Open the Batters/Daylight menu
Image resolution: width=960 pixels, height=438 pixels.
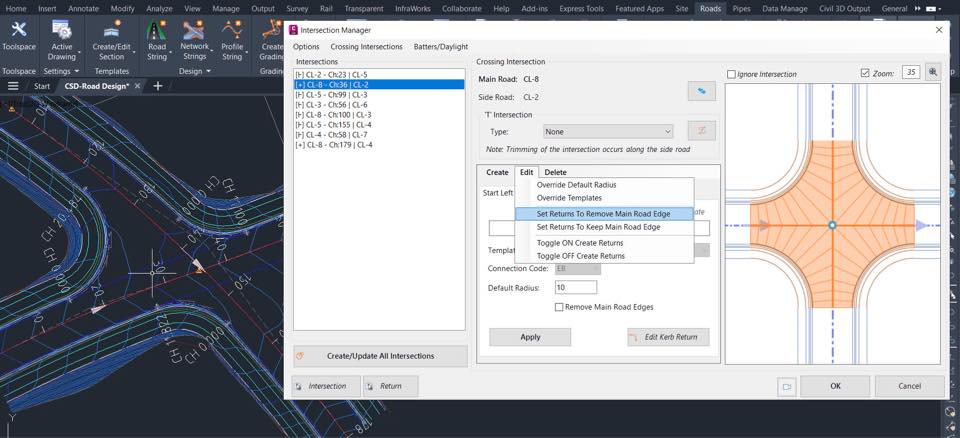(x=441, y=47)
